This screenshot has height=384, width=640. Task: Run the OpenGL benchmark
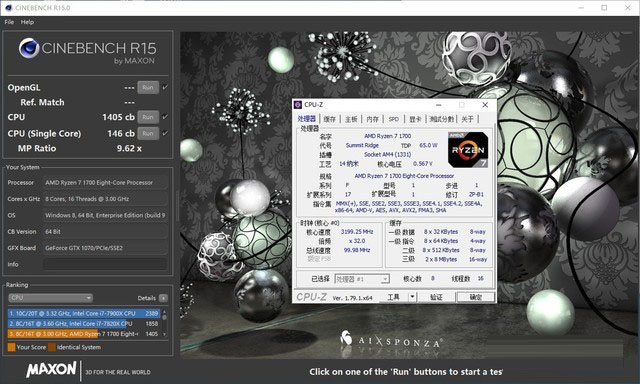[x=148, y=87]
